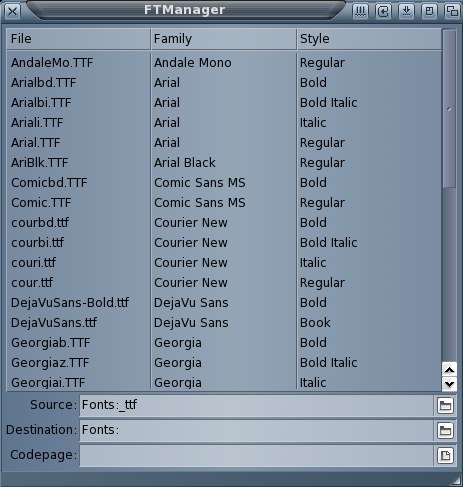Click the empty Codepage input field
The height and width of the screenshot is (487, 463).
(x=256, y=455)
